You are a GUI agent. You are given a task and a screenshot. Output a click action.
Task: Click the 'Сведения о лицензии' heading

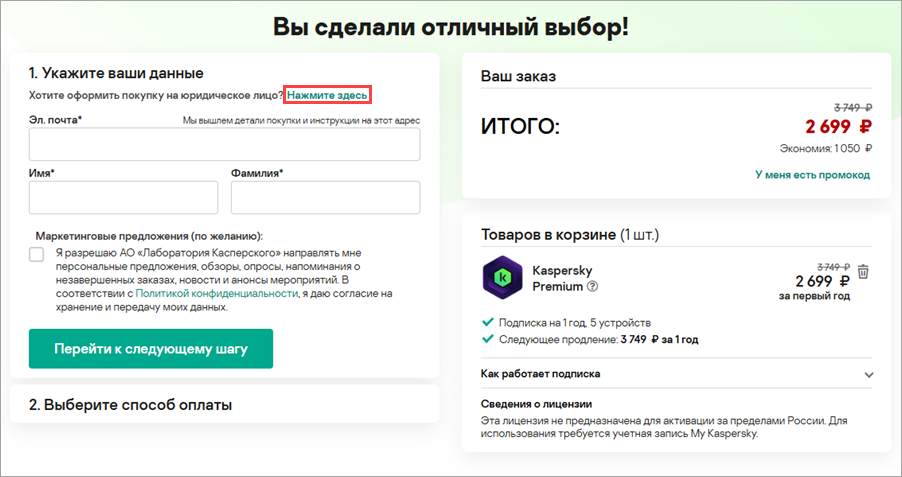536,404
